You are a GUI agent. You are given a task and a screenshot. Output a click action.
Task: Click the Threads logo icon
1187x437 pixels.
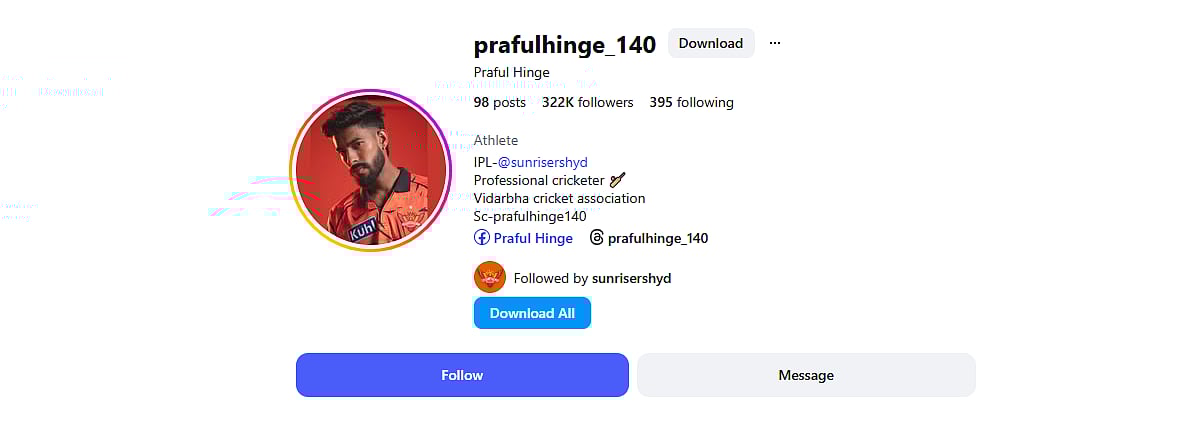coord(597,238)
